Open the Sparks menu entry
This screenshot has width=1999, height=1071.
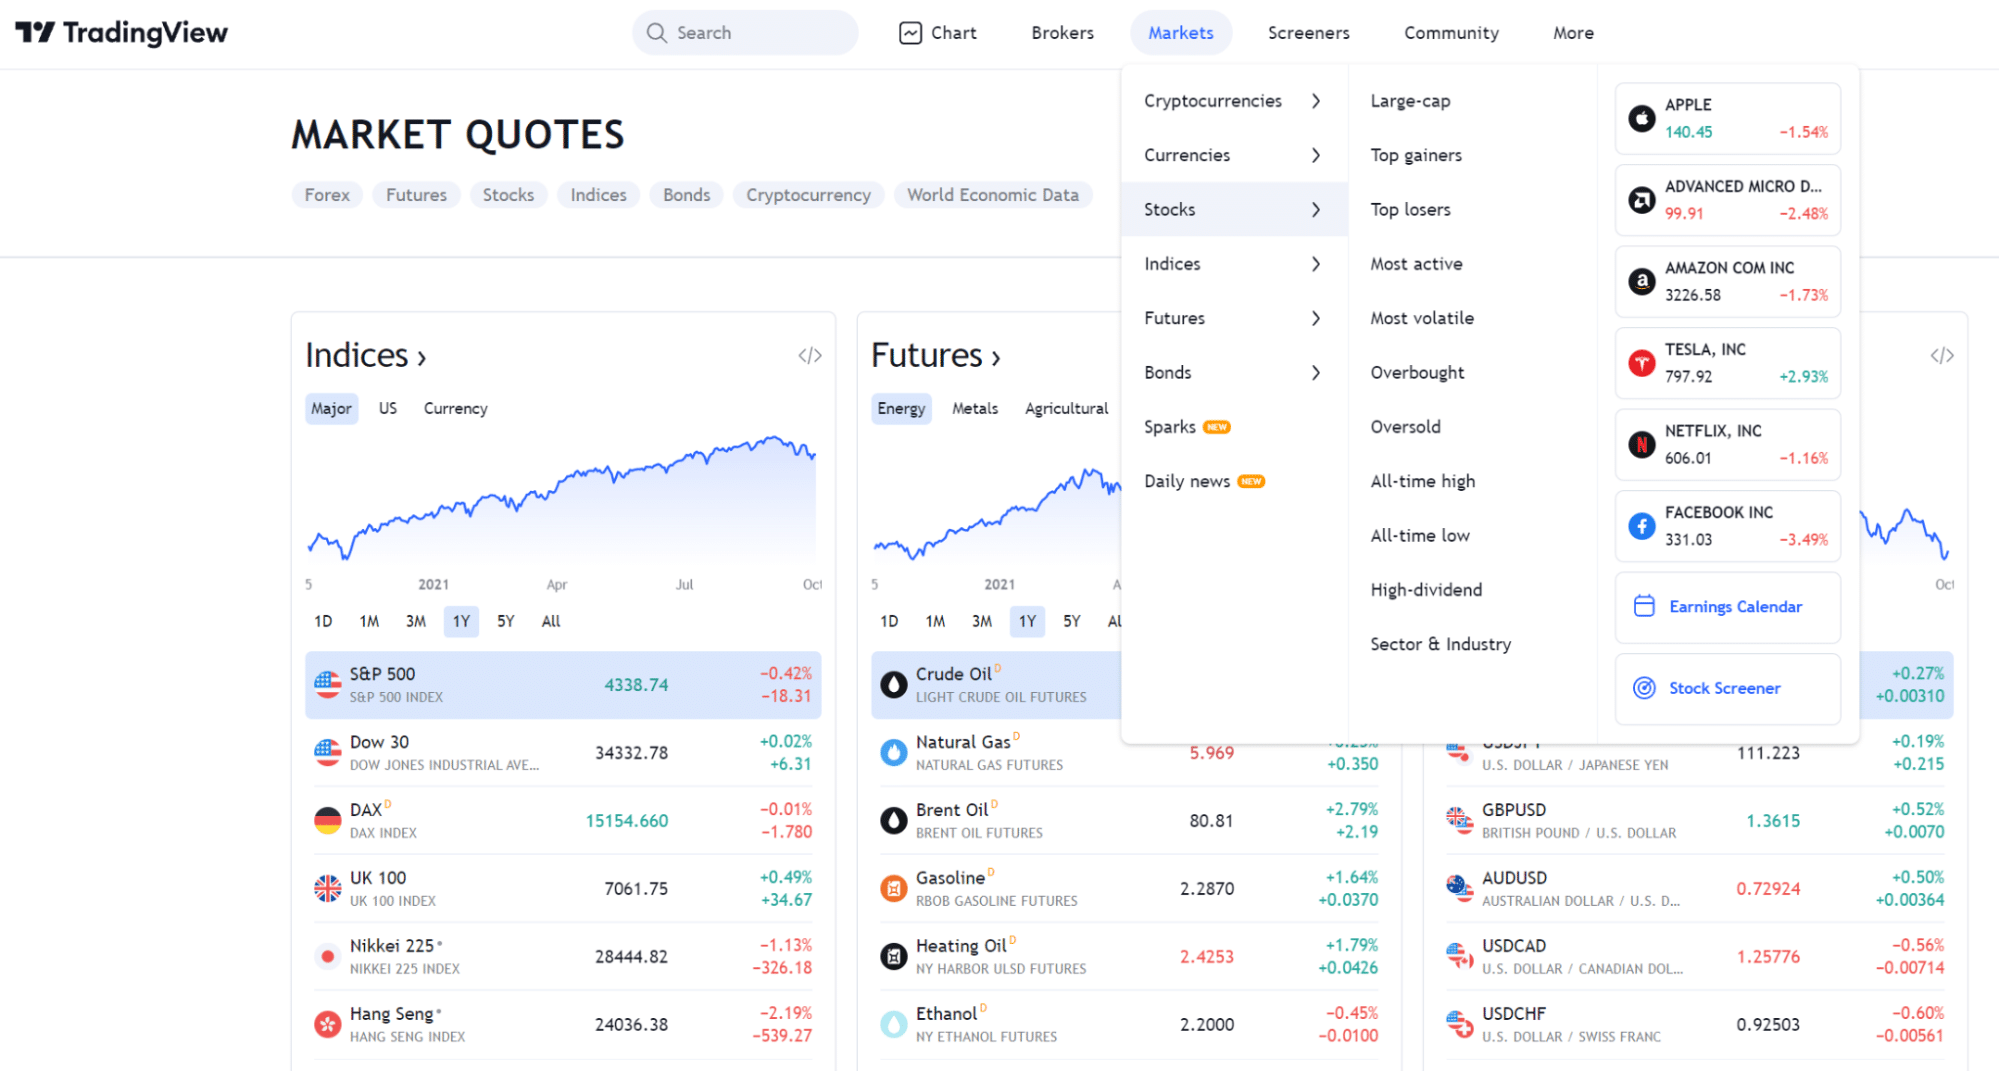[x=1234, y=427]
